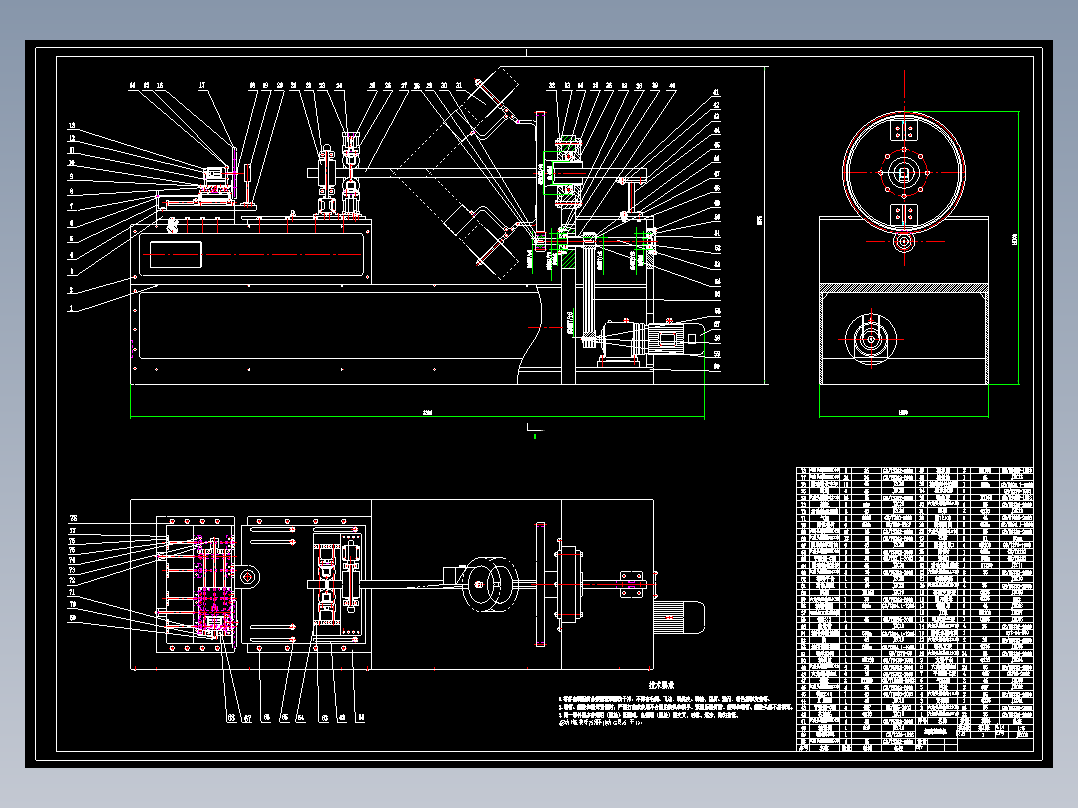Click part balloon number 71
The height and width of the screenshot is (808, 1078).
coord(72,592)
